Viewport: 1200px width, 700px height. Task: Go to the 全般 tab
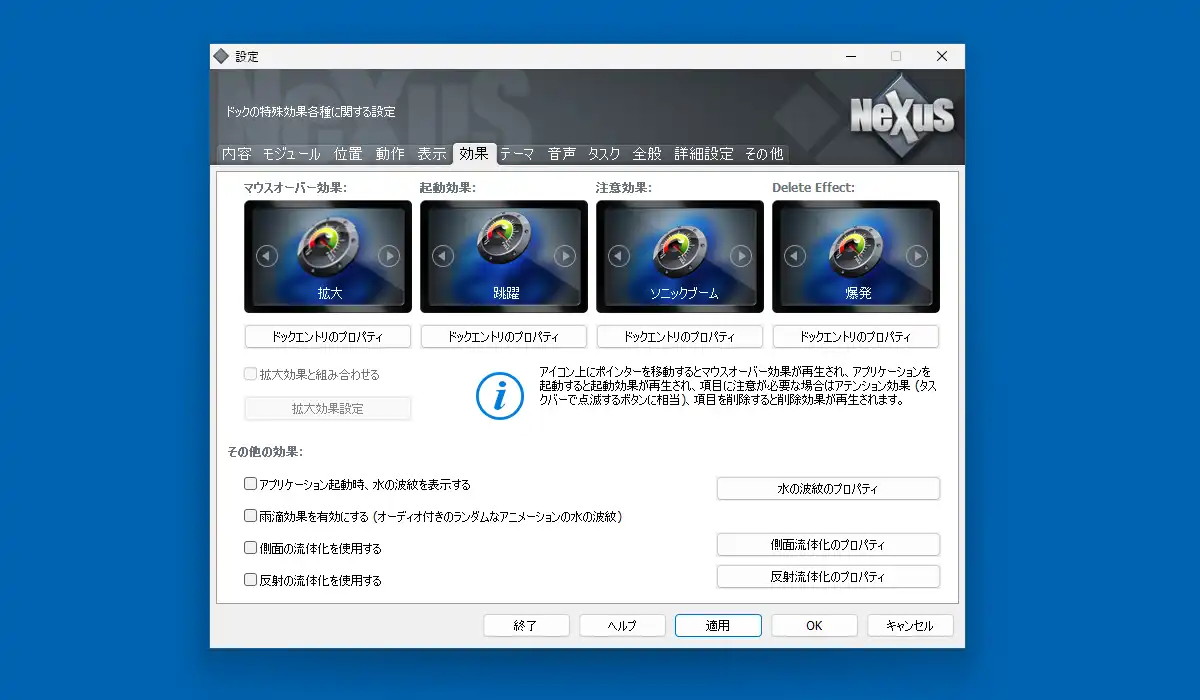tap(647, 154)
